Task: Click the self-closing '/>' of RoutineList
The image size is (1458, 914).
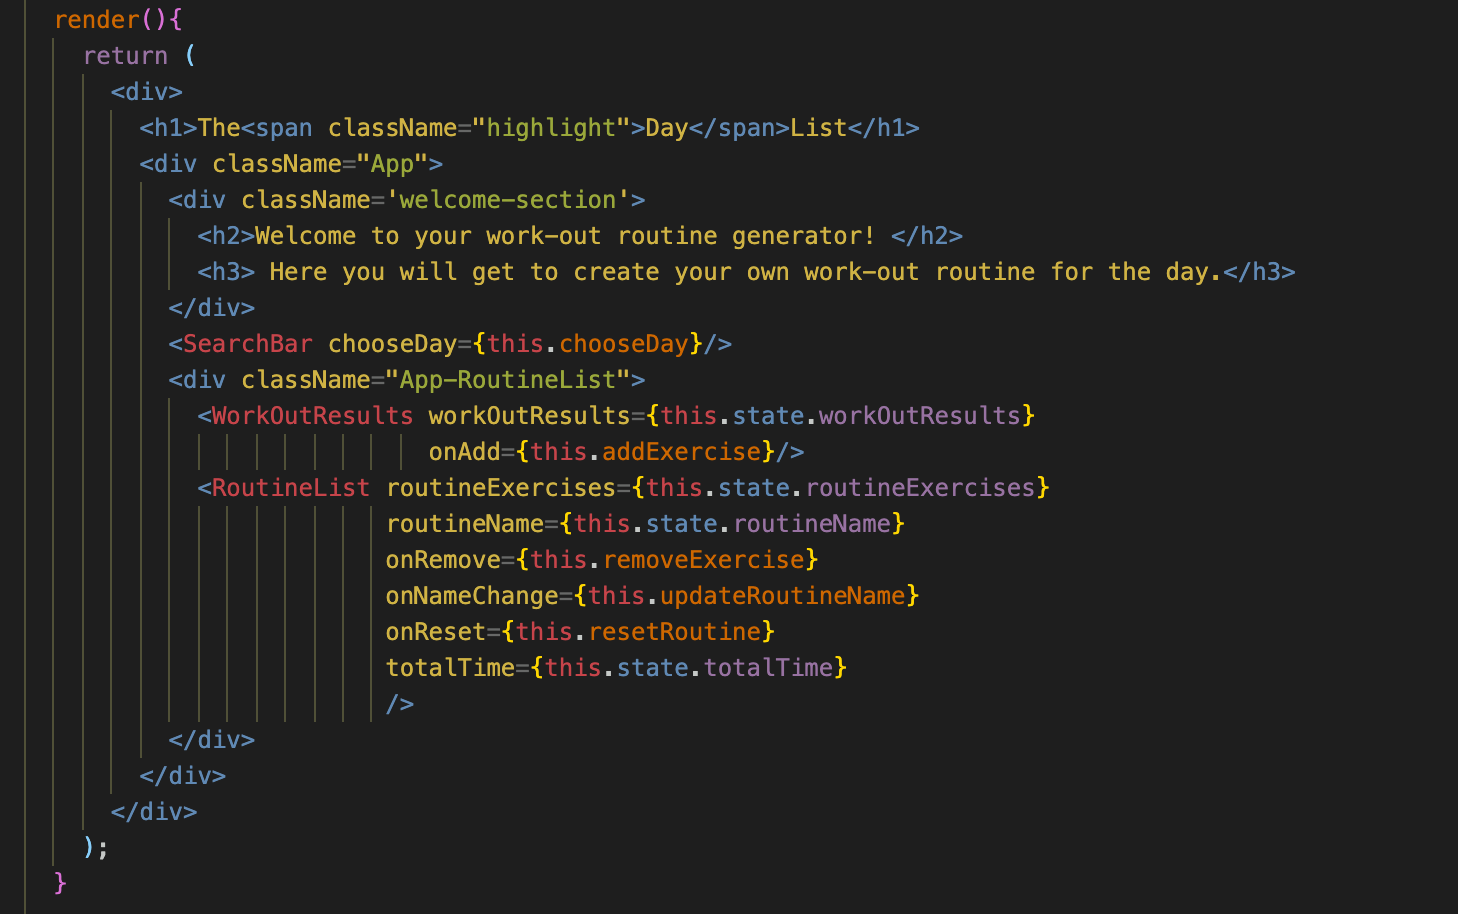Action: [x=400, y=704]
